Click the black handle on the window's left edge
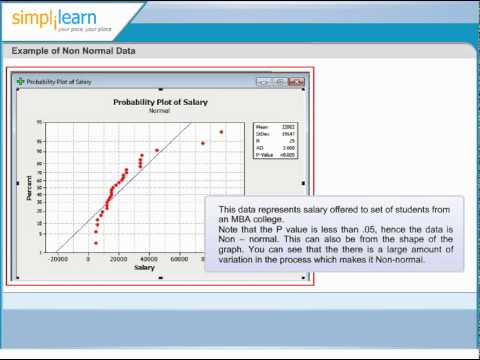The width and height of the screenshot is (480, 360). tap(18, 183)
